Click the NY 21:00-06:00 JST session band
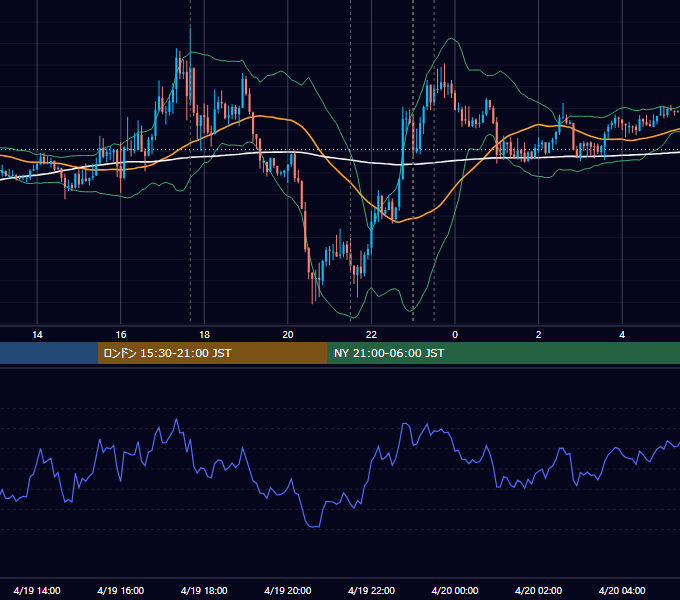This screenshot has height=600, width=680. 503,353
